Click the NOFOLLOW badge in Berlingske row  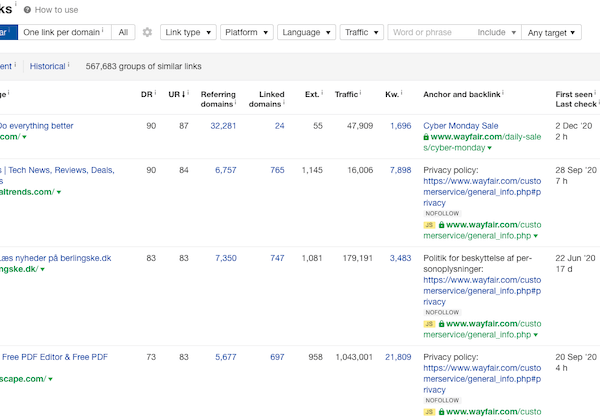coord(441,311)
